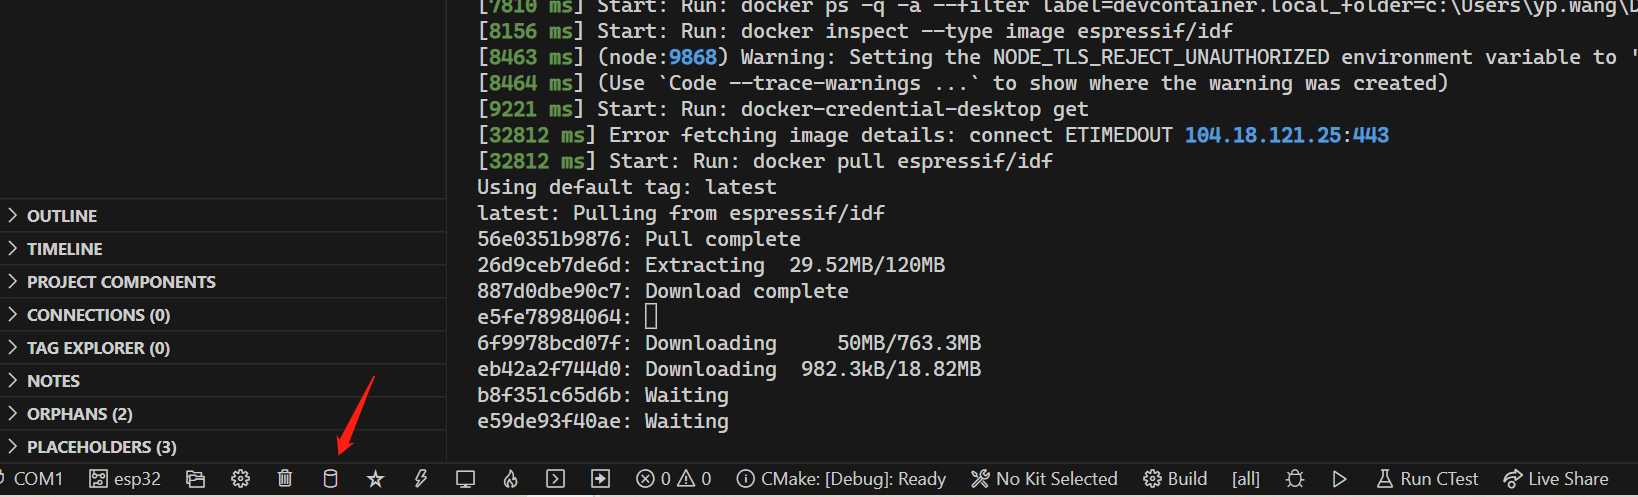The image size is (1638, 497).
Task: Click the star flash-method icon
Action: [375, 479]
